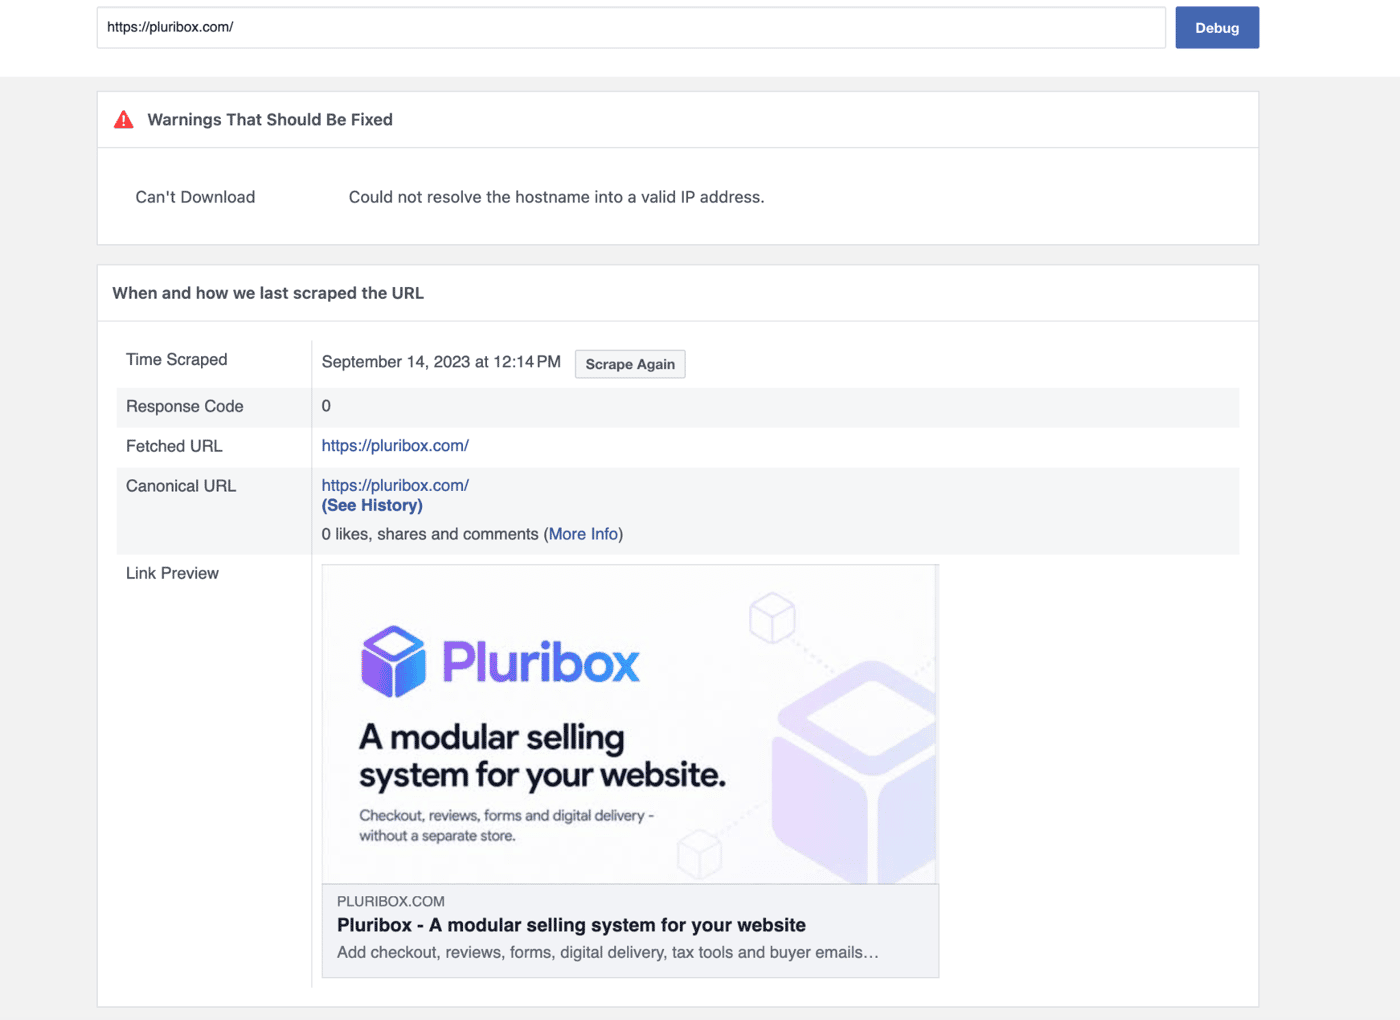Click the Pluribox cube logo in preview
1400x1020 pixels.
coord(393,661)
